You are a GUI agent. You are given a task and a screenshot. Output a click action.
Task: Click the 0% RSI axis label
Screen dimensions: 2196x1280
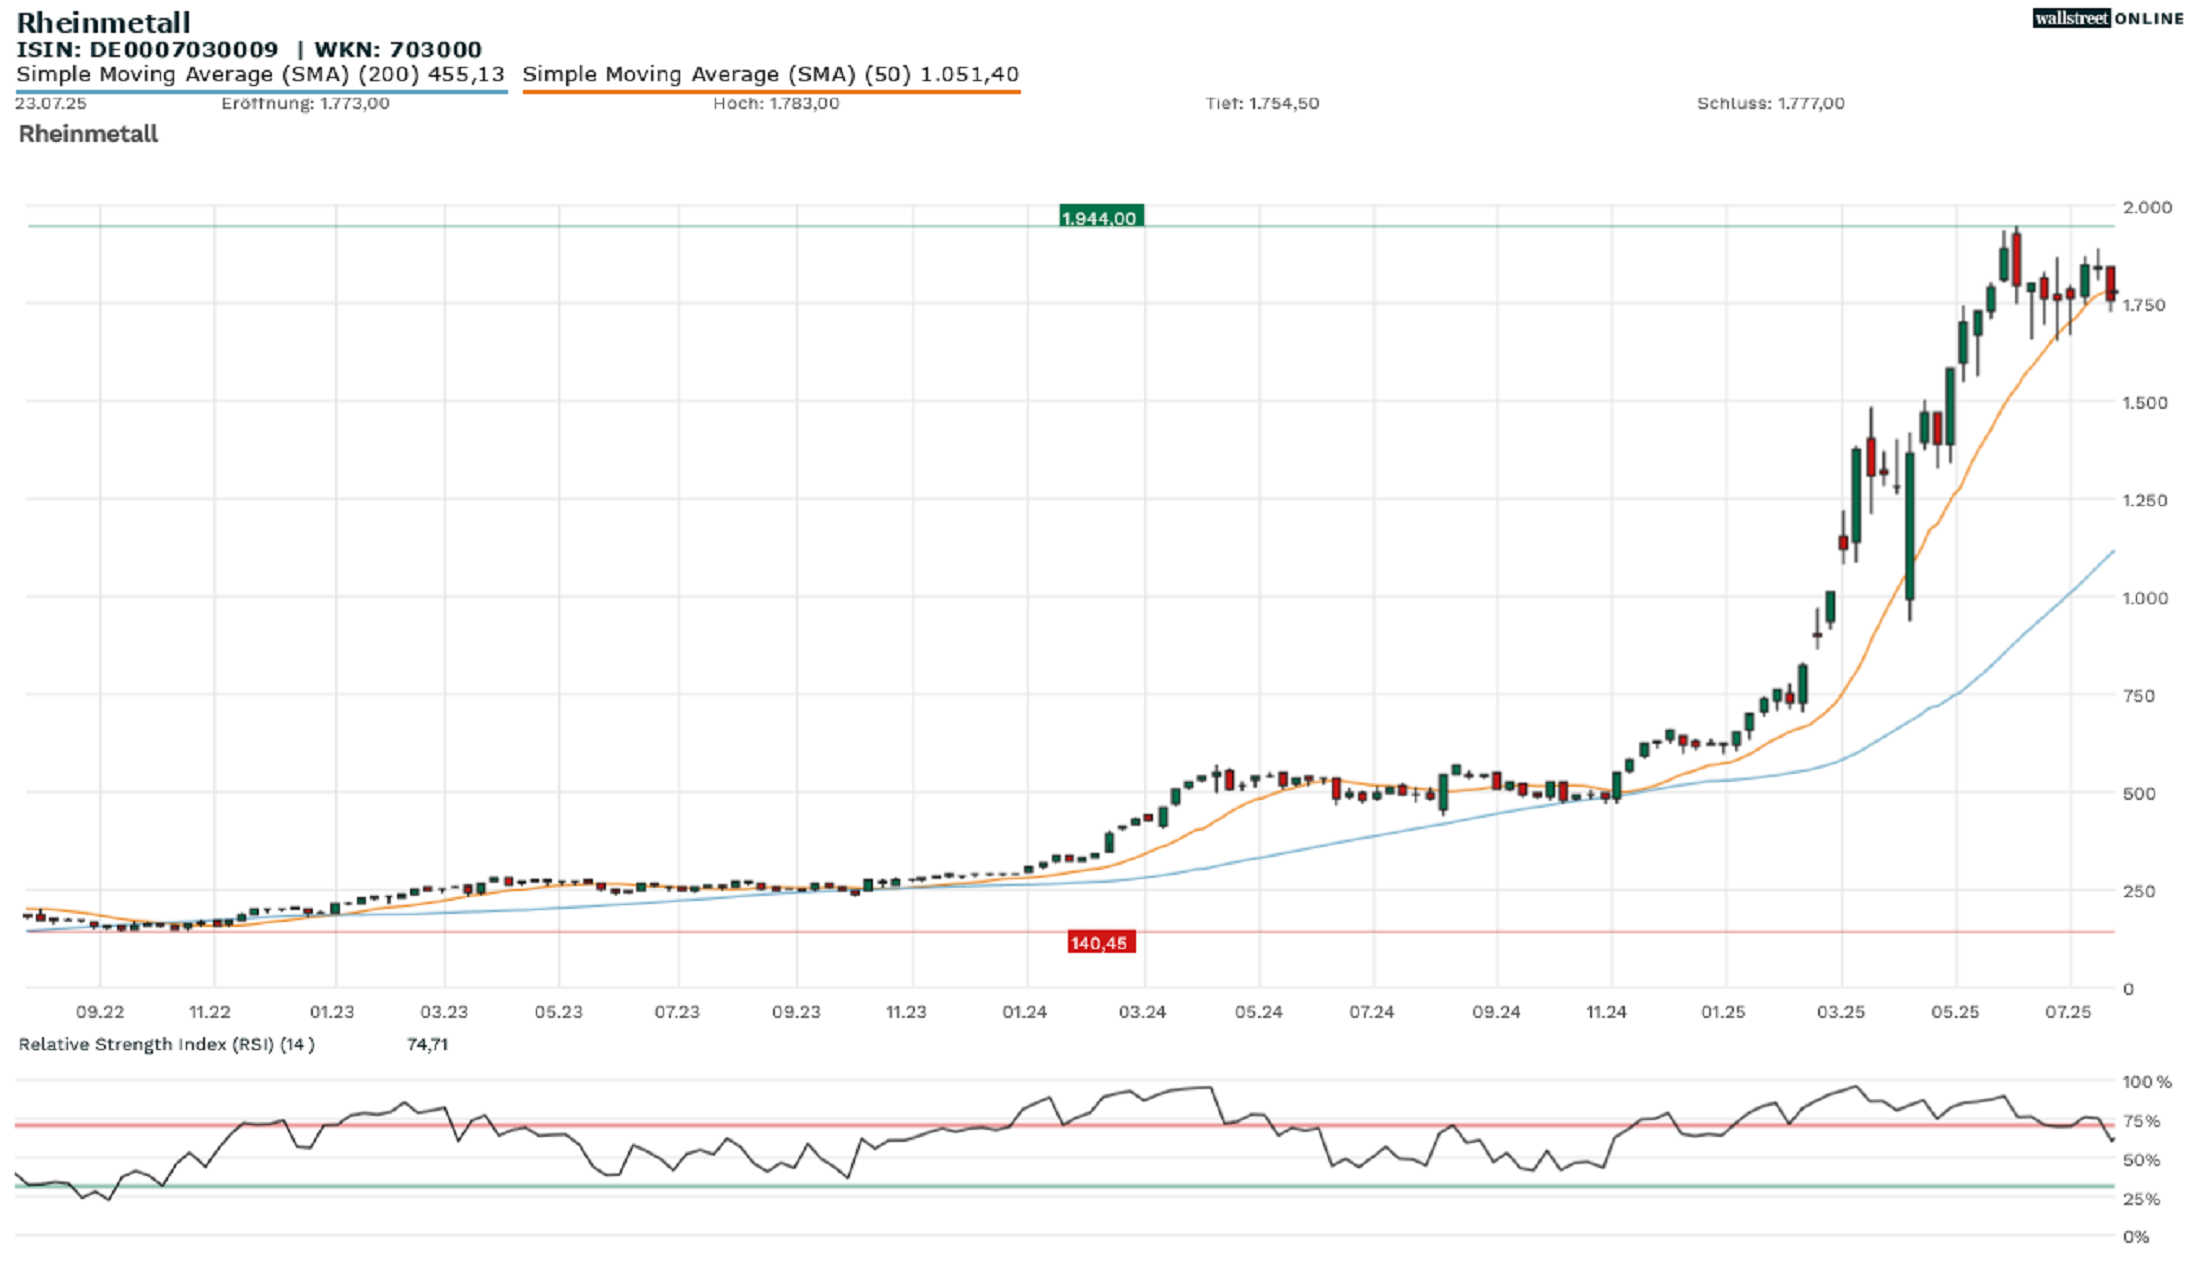(2136, 1238)
